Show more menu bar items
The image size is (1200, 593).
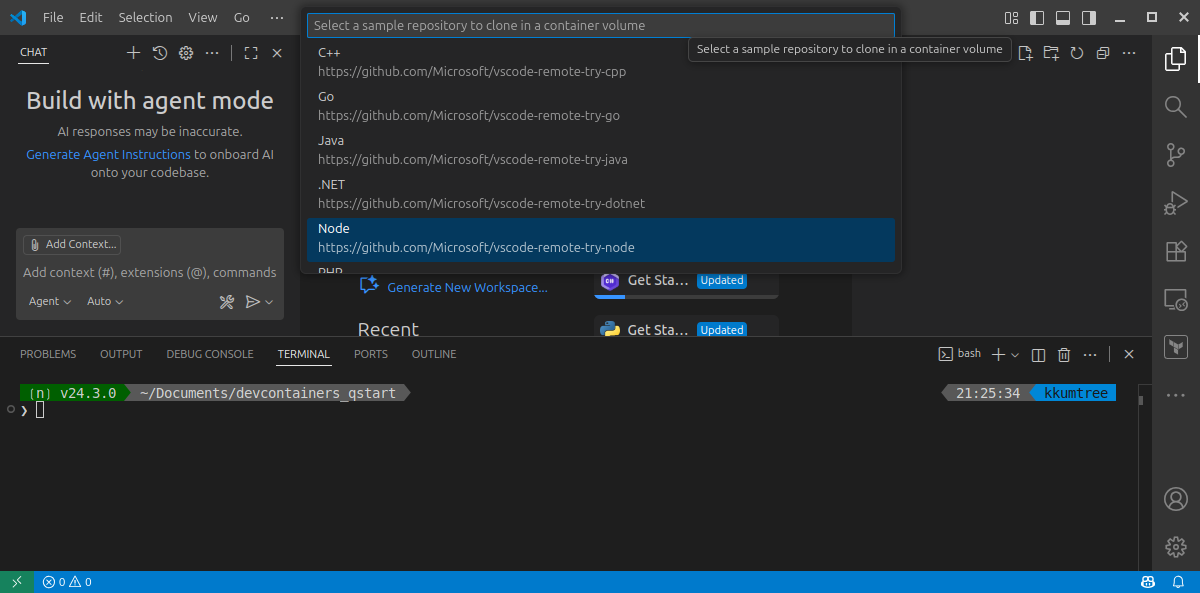tap(277, 17)
